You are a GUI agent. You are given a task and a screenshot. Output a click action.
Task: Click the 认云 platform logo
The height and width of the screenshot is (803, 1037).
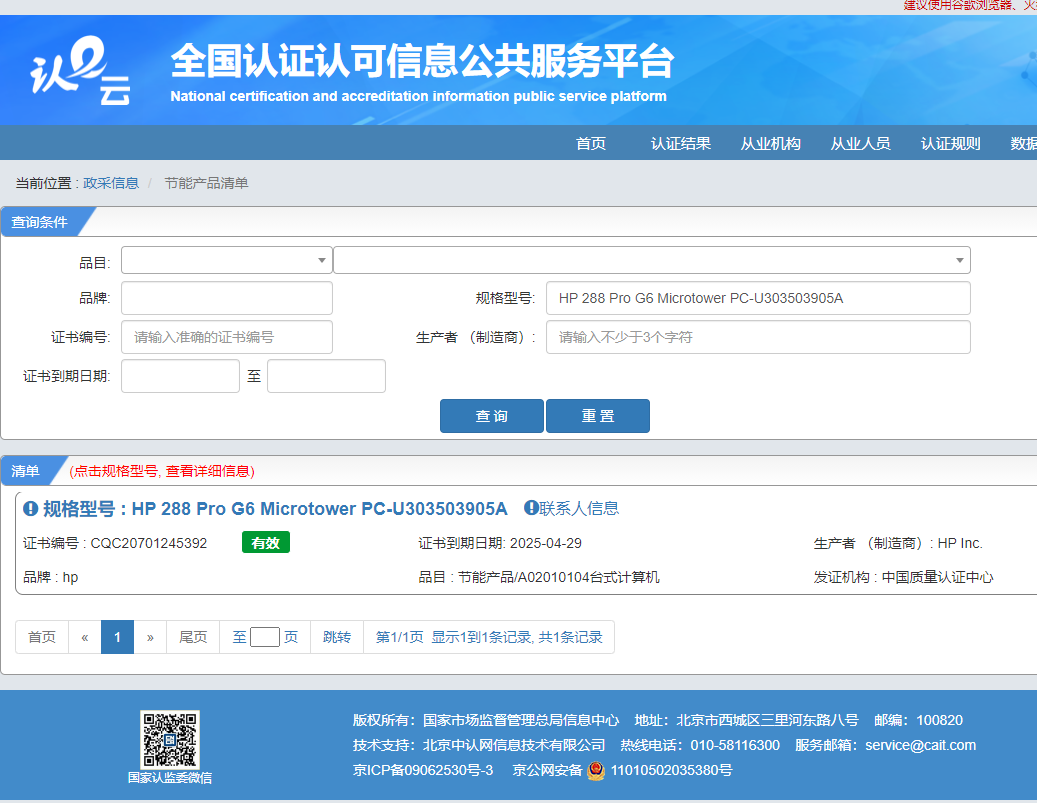point(80,70)
